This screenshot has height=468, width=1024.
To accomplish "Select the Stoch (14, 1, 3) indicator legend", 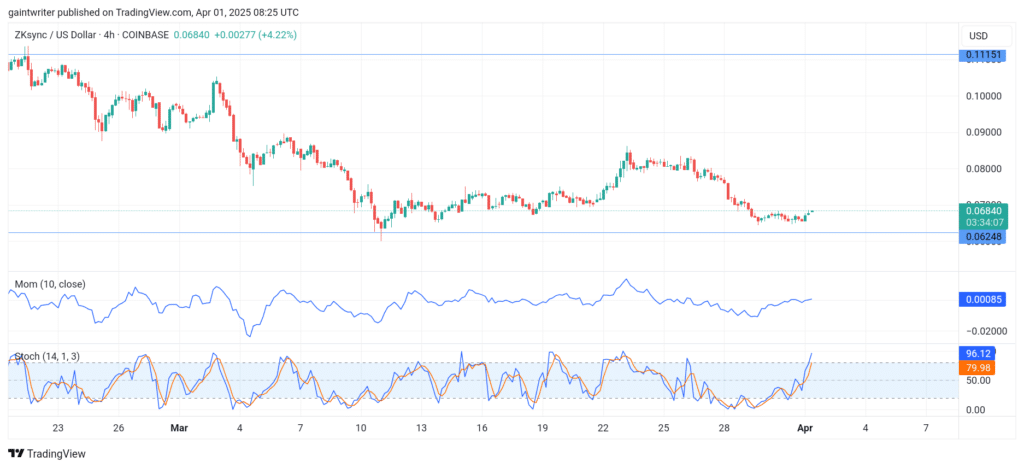I will [48, 356].
